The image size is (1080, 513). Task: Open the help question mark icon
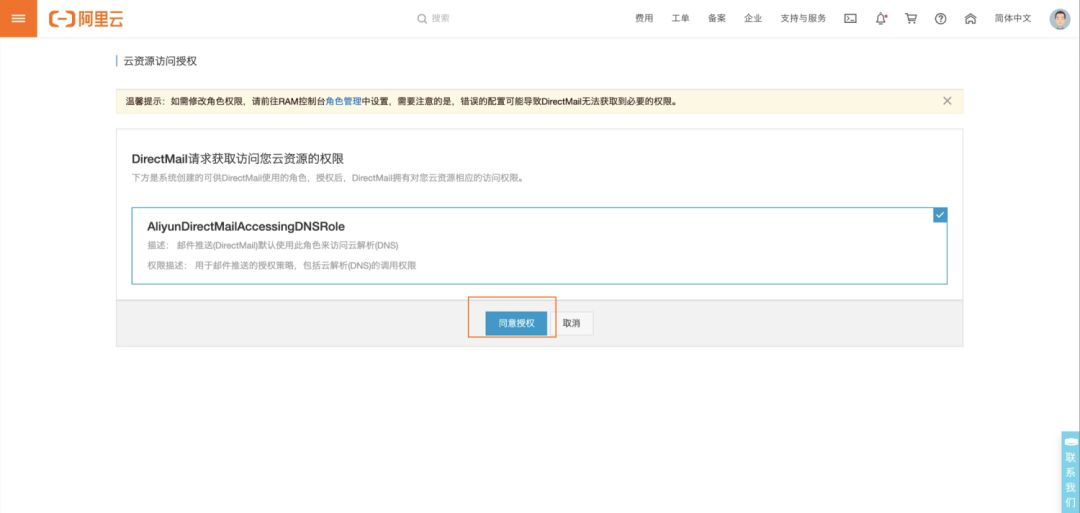(x=940, y=19)
